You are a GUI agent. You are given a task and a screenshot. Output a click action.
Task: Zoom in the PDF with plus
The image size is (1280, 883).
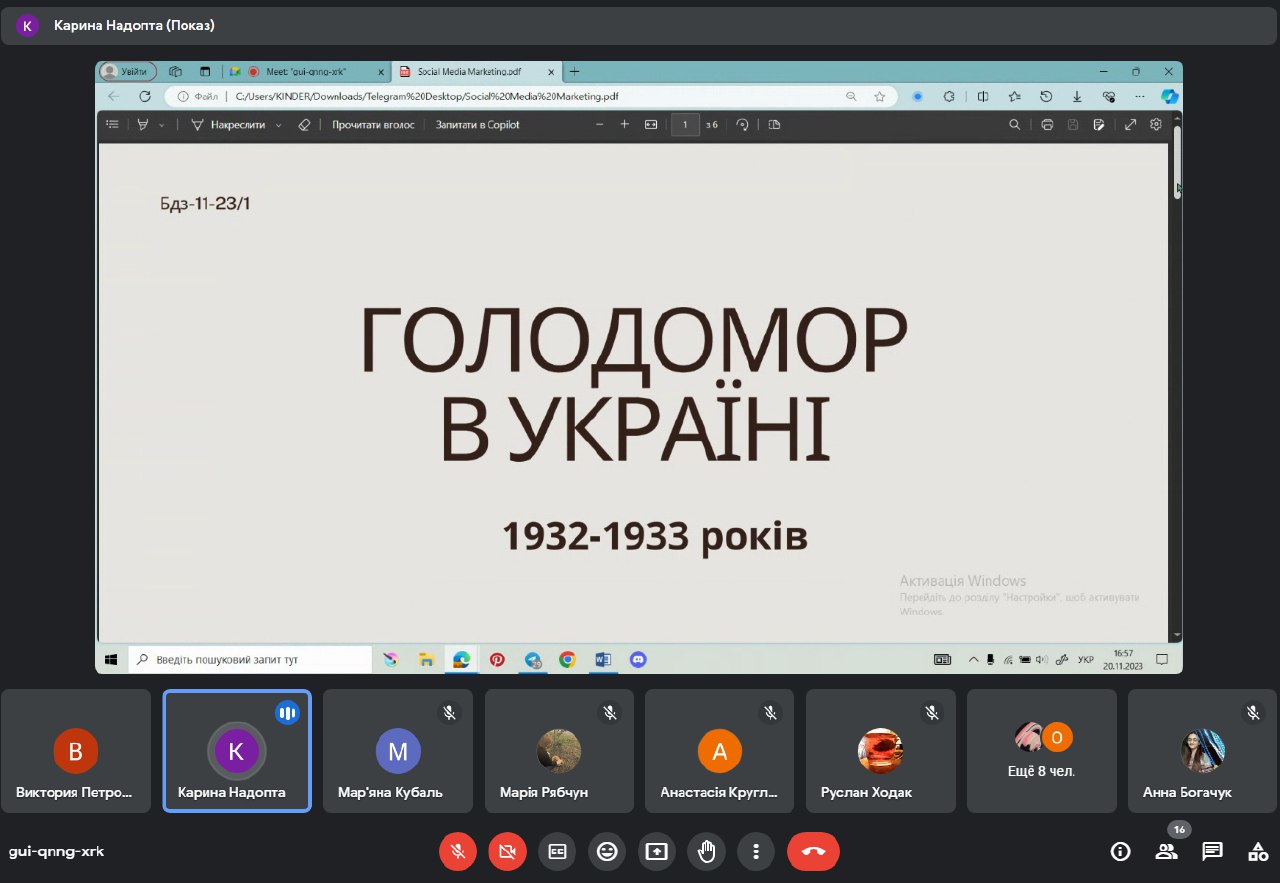[624, 125]
